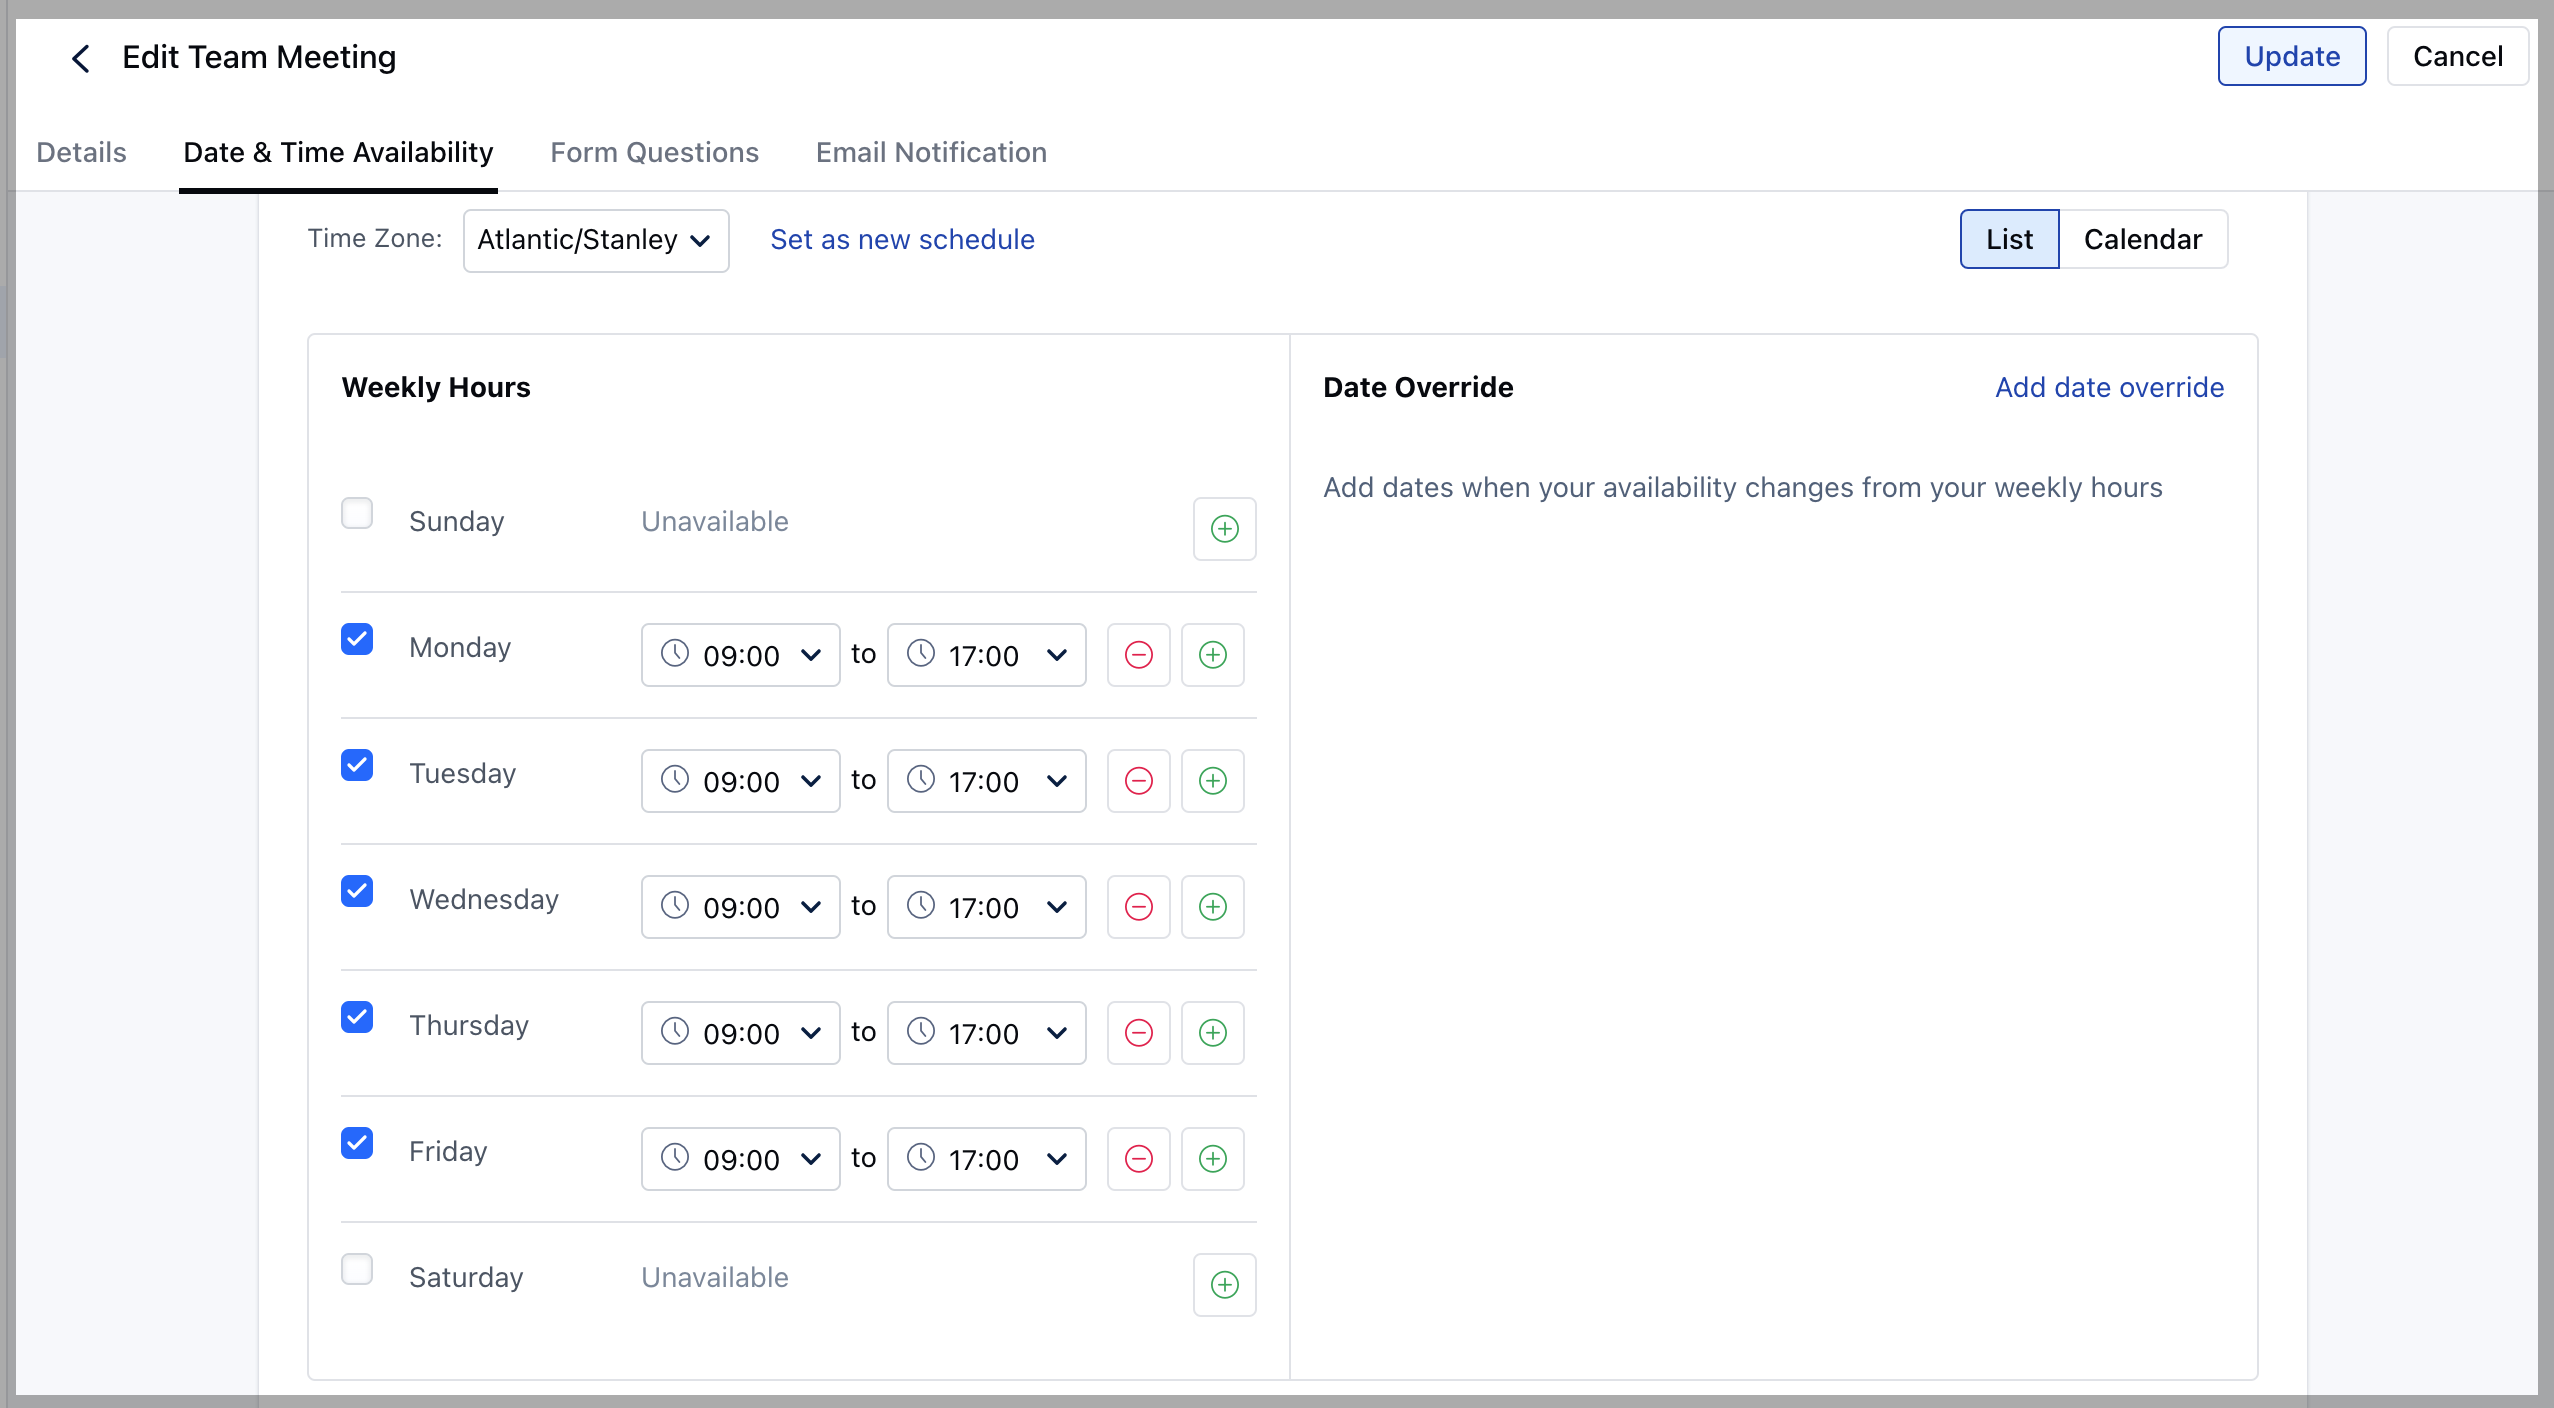This screenshot has height=1408, width=2554.
Task: Click the Add date override link
Action: click(x=2109, y=387)
